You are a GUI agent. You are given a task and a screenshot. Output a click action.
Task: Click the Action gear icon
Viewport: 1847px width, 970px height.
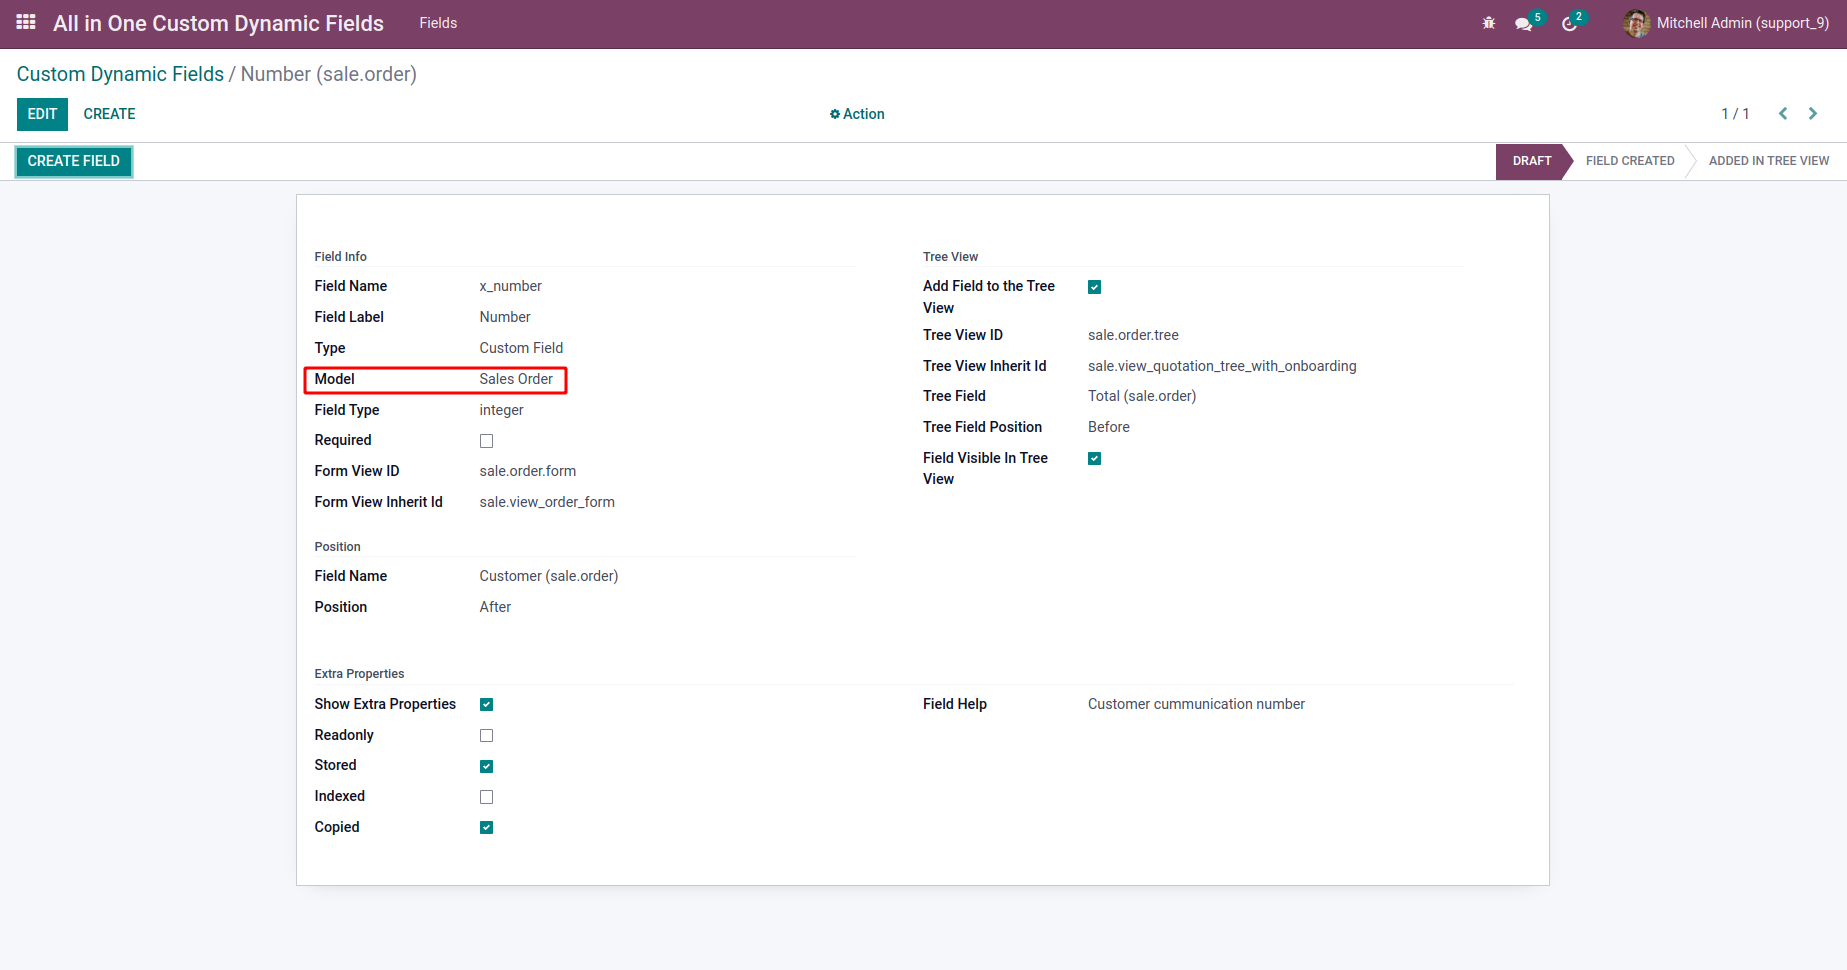click(x=834, y=115)
